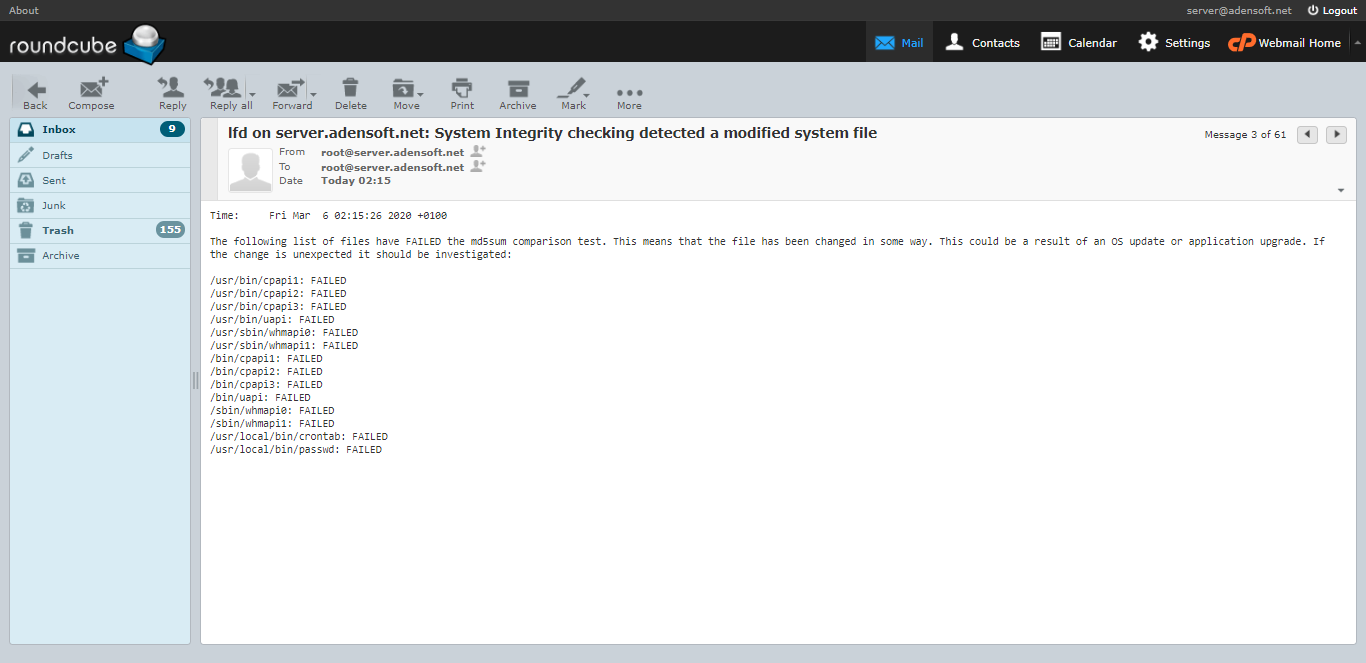Screen dimensions: 1366x663
Task: Go to the next message arrow
Action: tap(1336, 135)
